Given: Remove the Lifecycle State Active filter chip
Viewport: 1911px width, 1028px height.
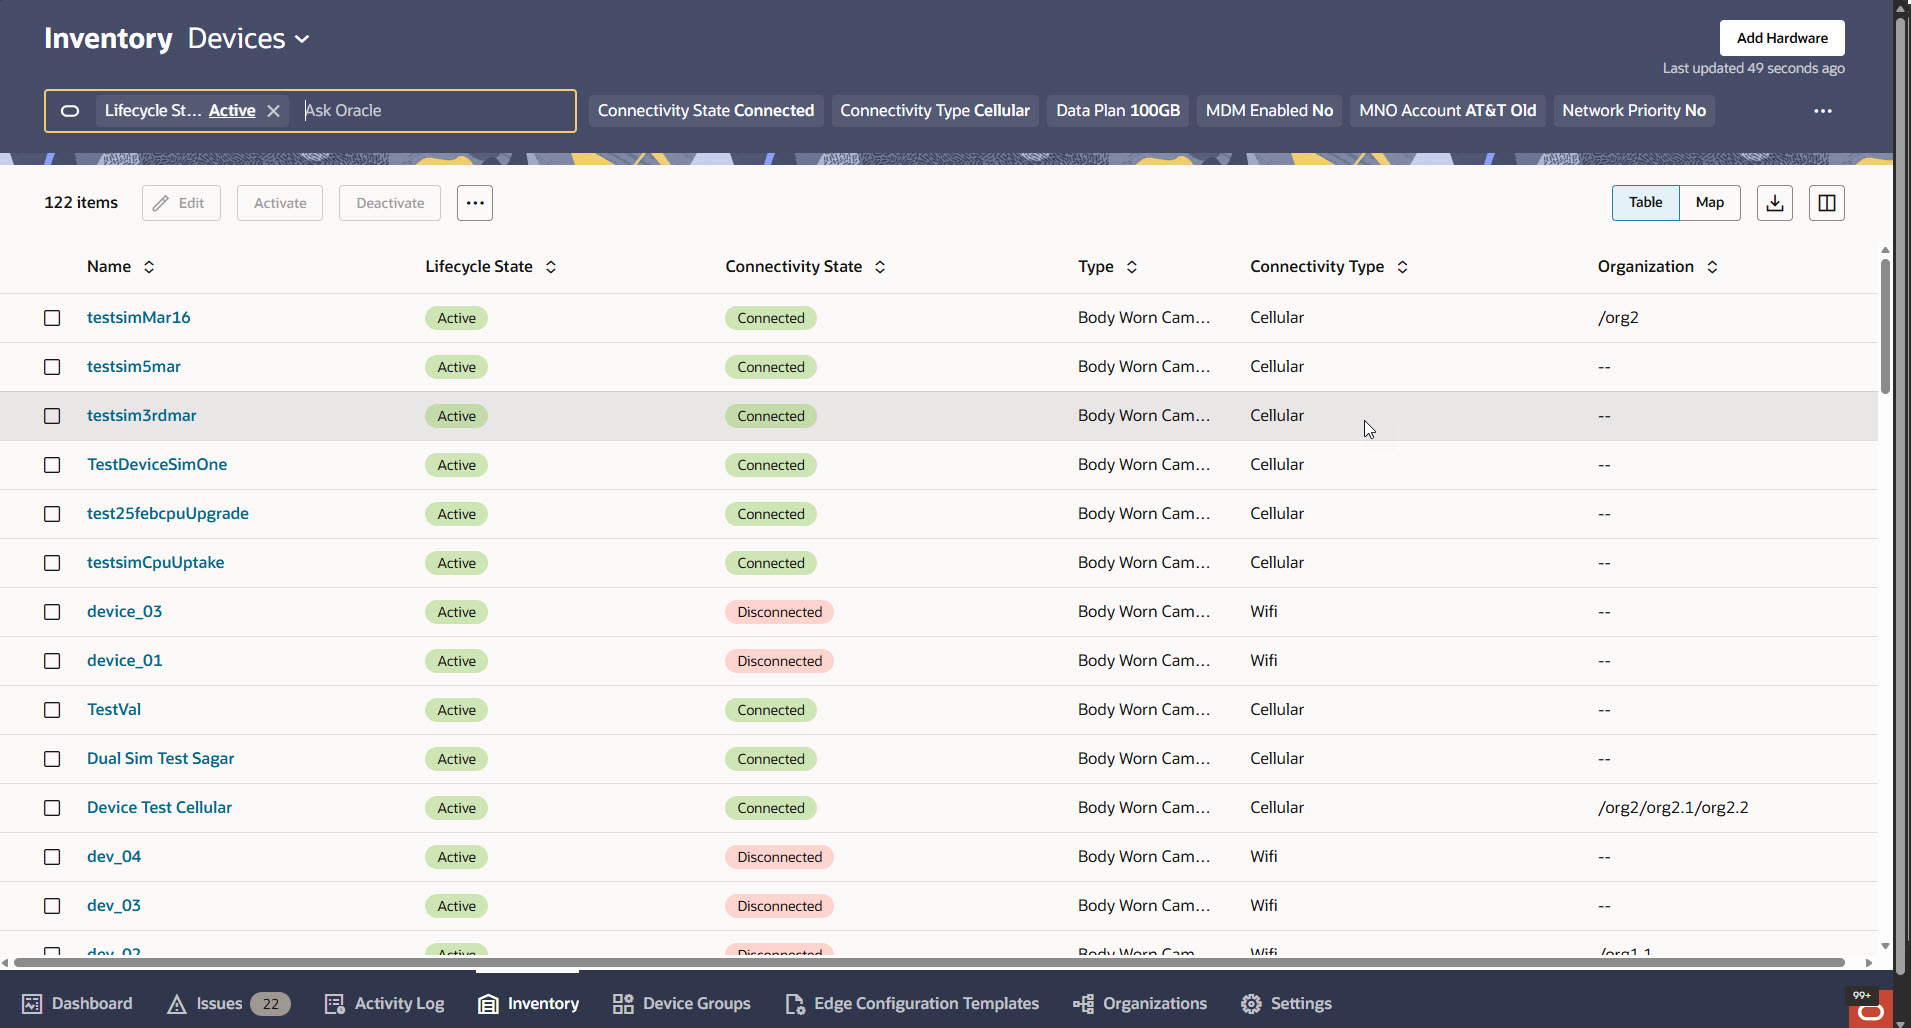Looking at the screenshot, I should [x=273, y=111].
